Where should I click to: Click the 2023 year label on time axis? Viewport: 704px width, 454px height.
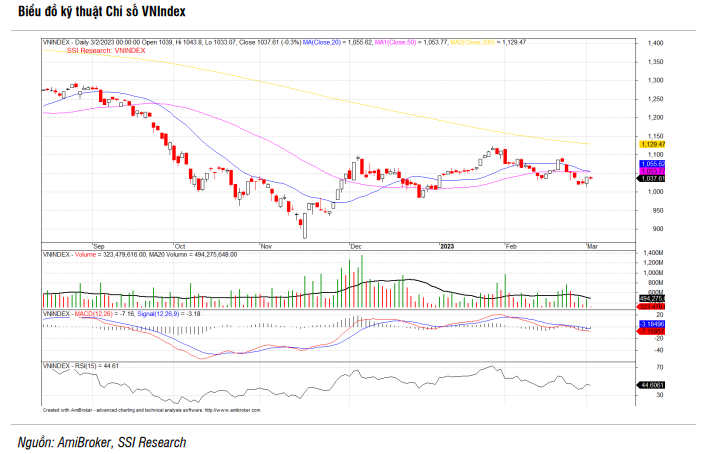446,245
